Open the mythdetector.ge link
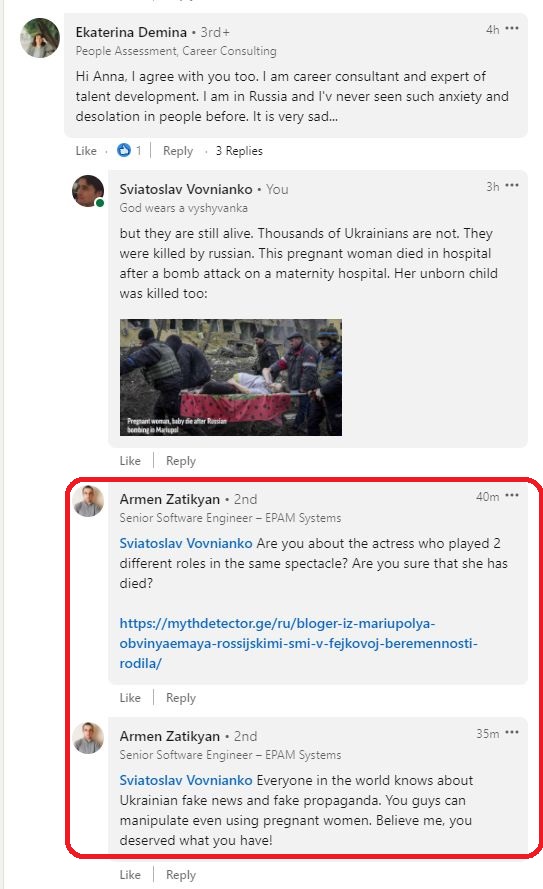This screenshot has height=889, width=543. [x=298, y=644]
